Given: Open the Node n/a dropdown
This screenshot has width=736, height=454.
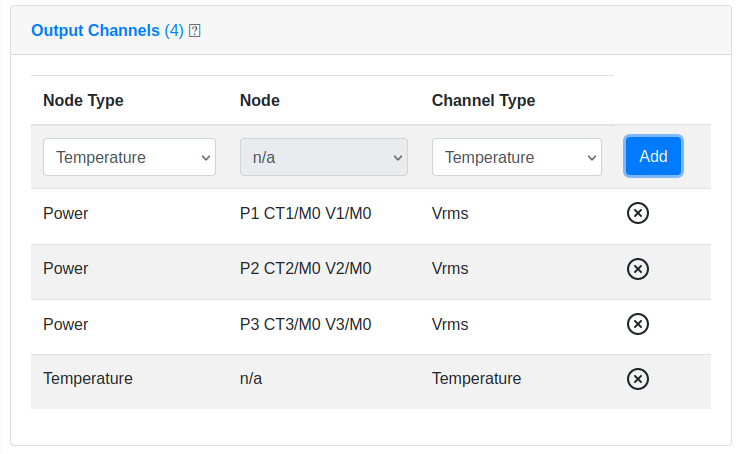Looking at the screenshot, I should (x=324, y=157).
